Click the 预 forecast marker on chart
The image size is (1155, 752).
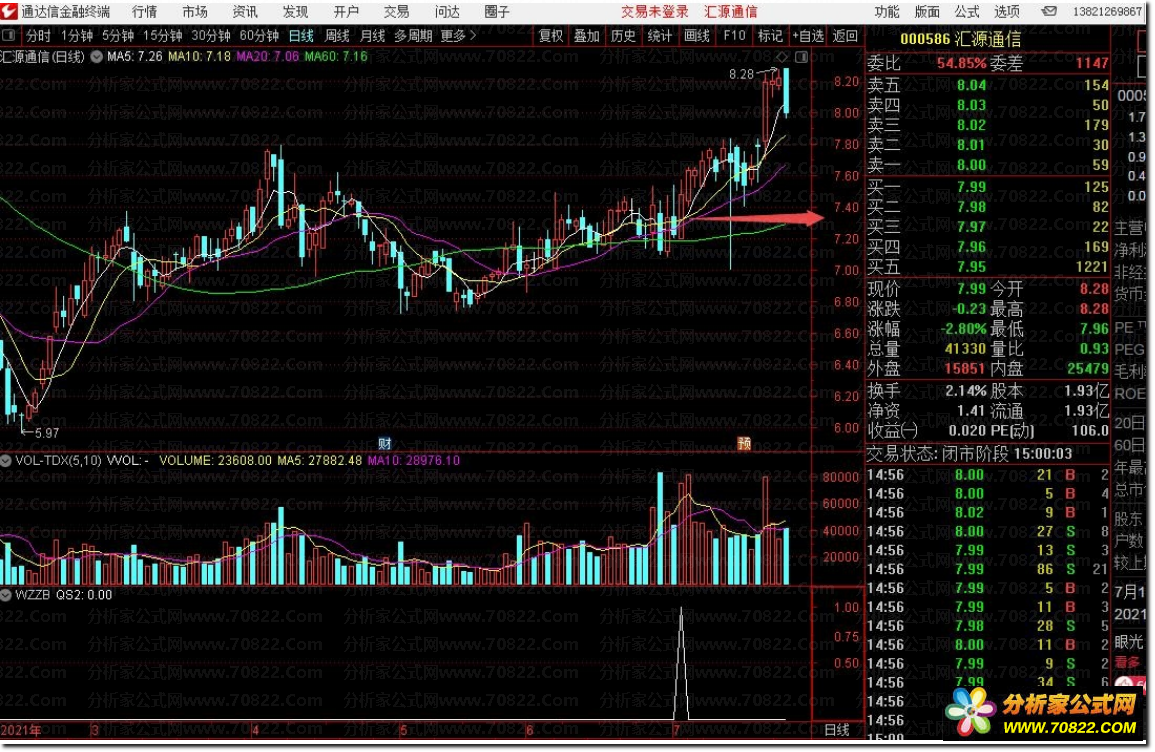pyautogui.click(x=744, y=443)
